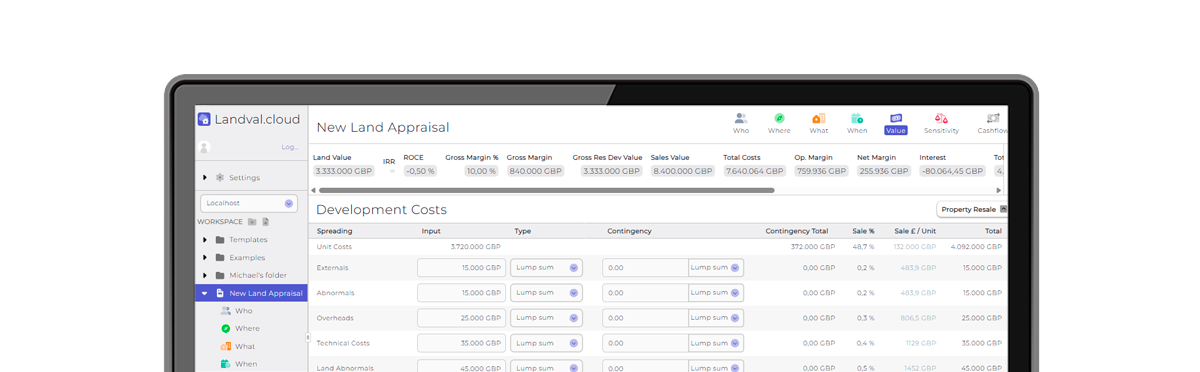Click the Overheads input field 25.000 GBP
1200x372 pixels.
click(461, 318)
